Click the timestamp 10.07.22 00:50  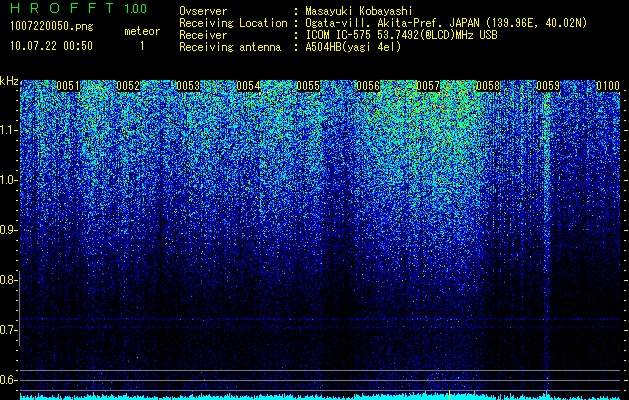[x=51, y=46]
